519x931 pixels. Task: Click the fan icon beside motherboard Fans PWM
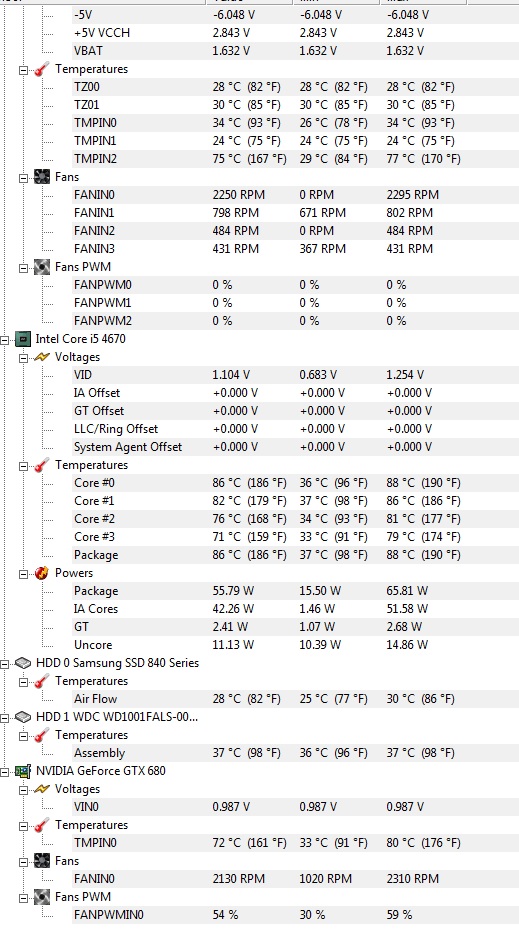(42, 267)
